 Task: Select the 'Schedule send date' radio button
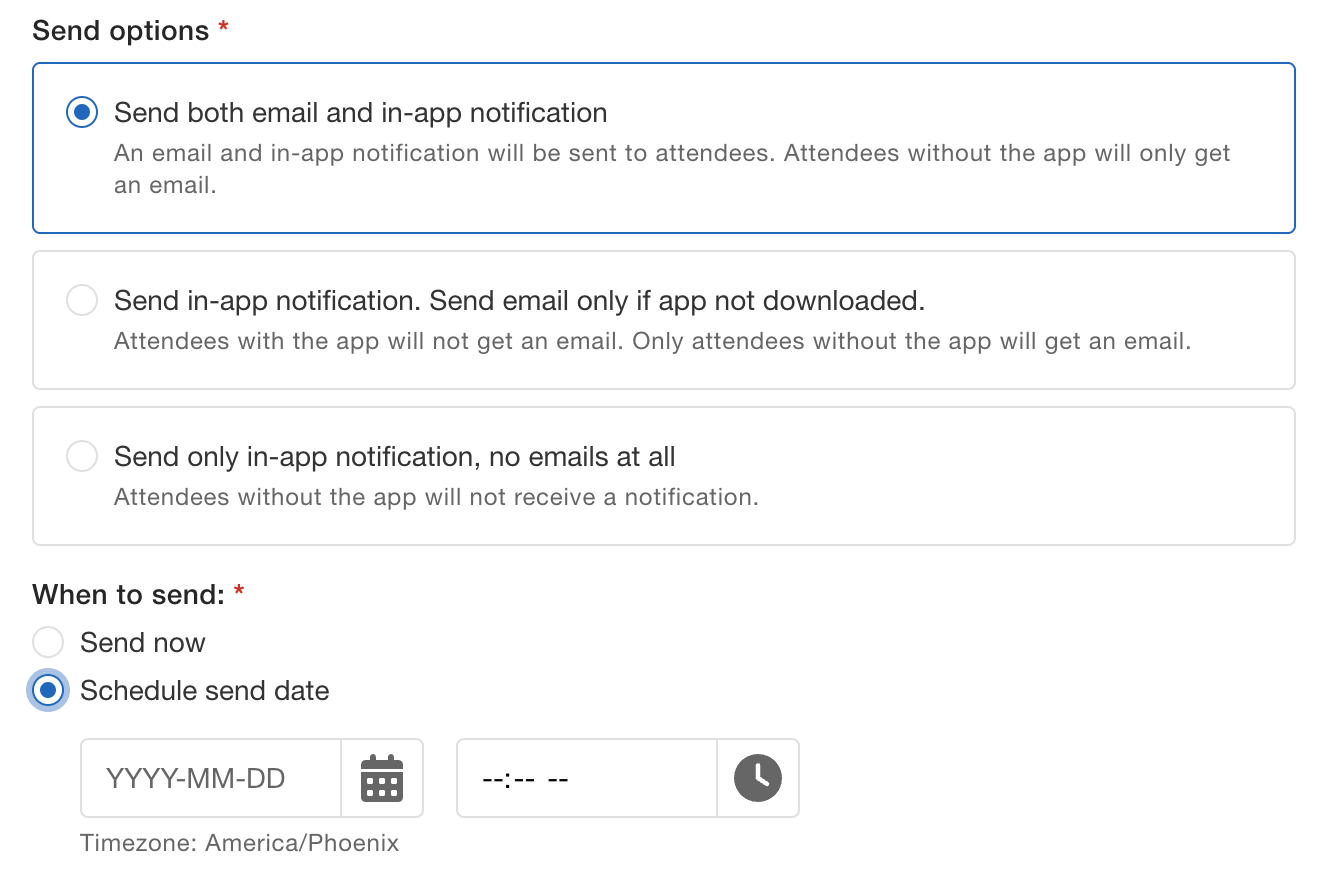(48, 690)
